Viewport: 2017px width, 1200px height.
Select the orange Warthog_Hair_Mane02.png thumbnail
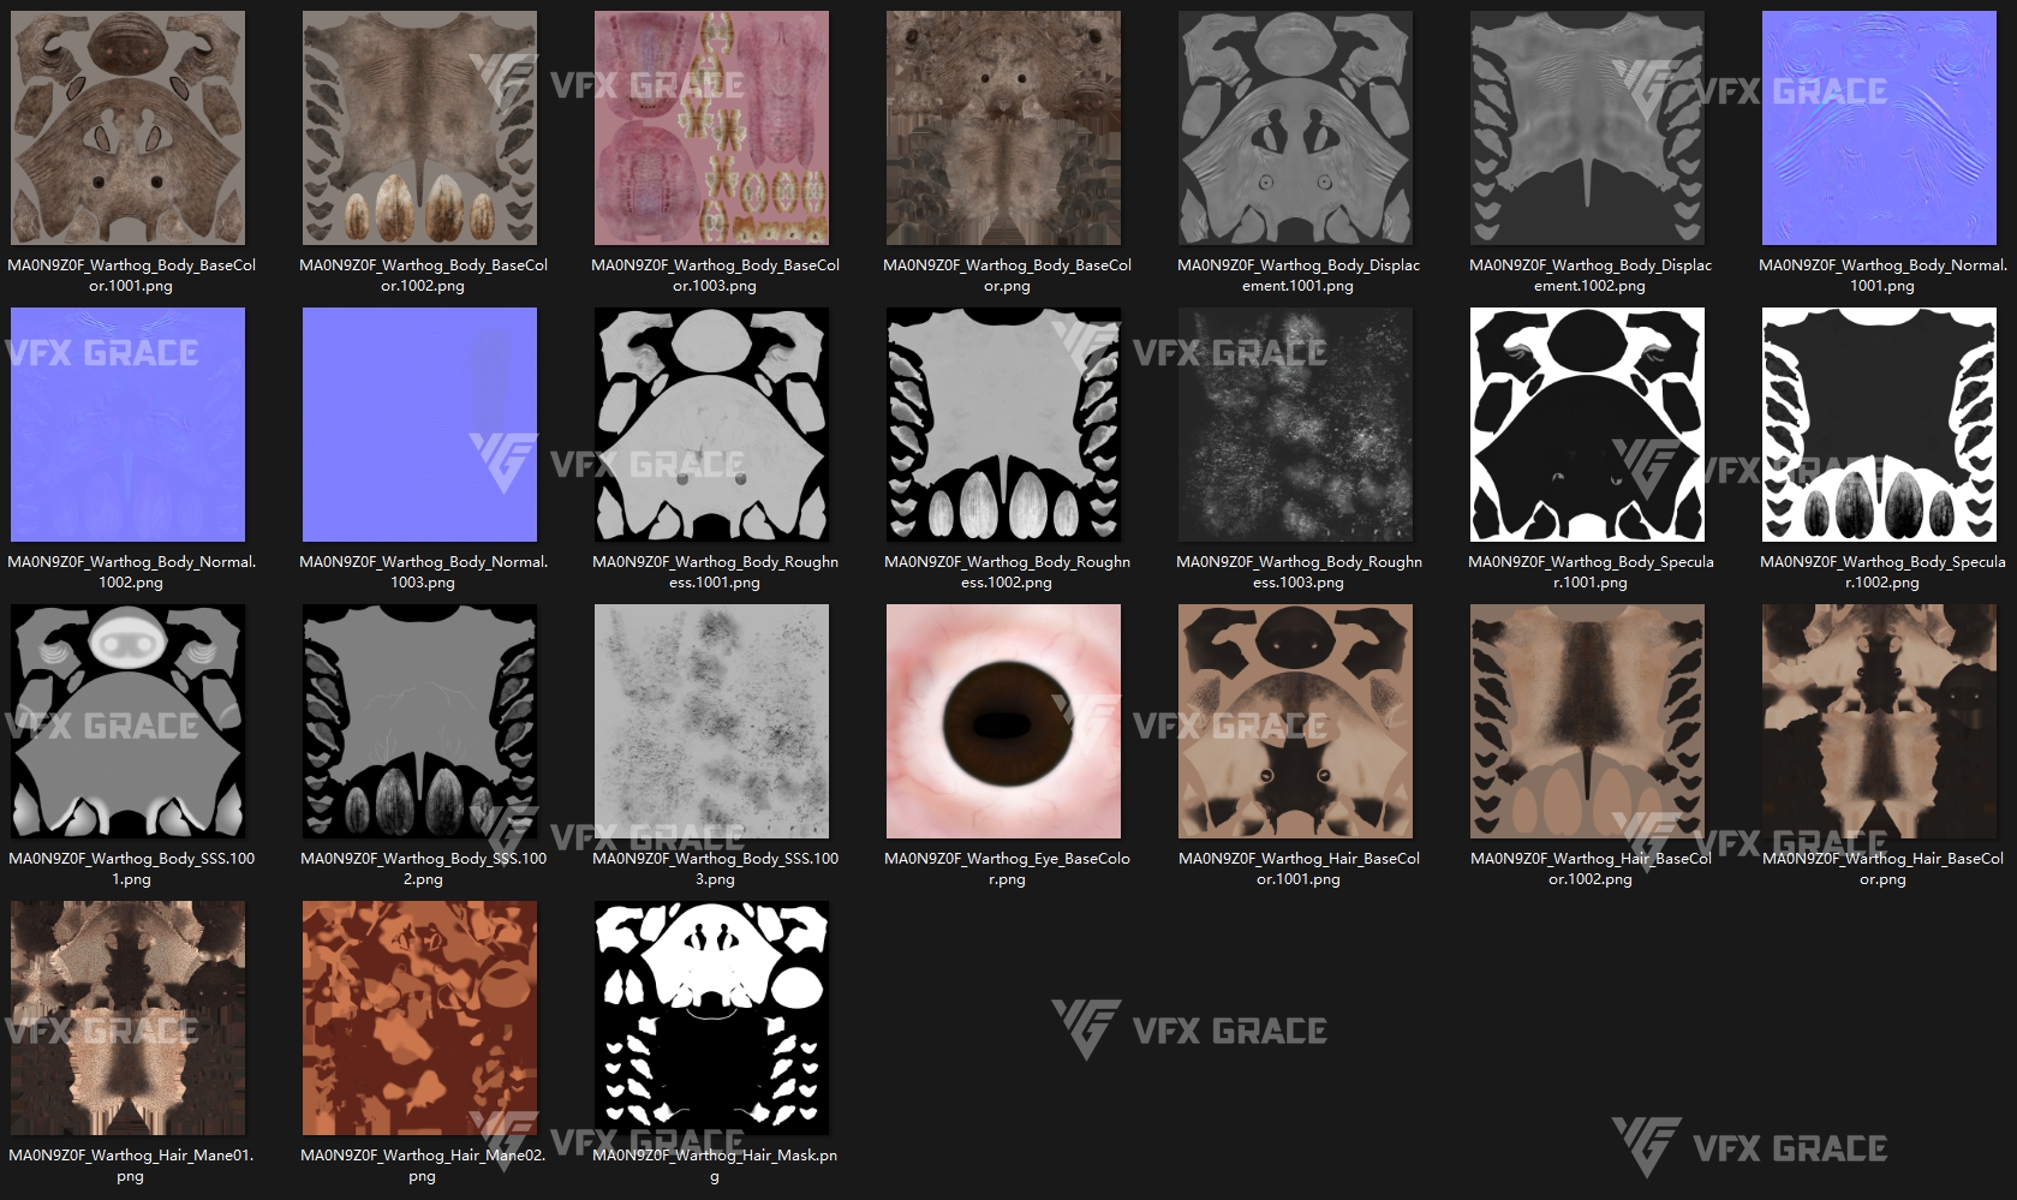(420, 1018)
